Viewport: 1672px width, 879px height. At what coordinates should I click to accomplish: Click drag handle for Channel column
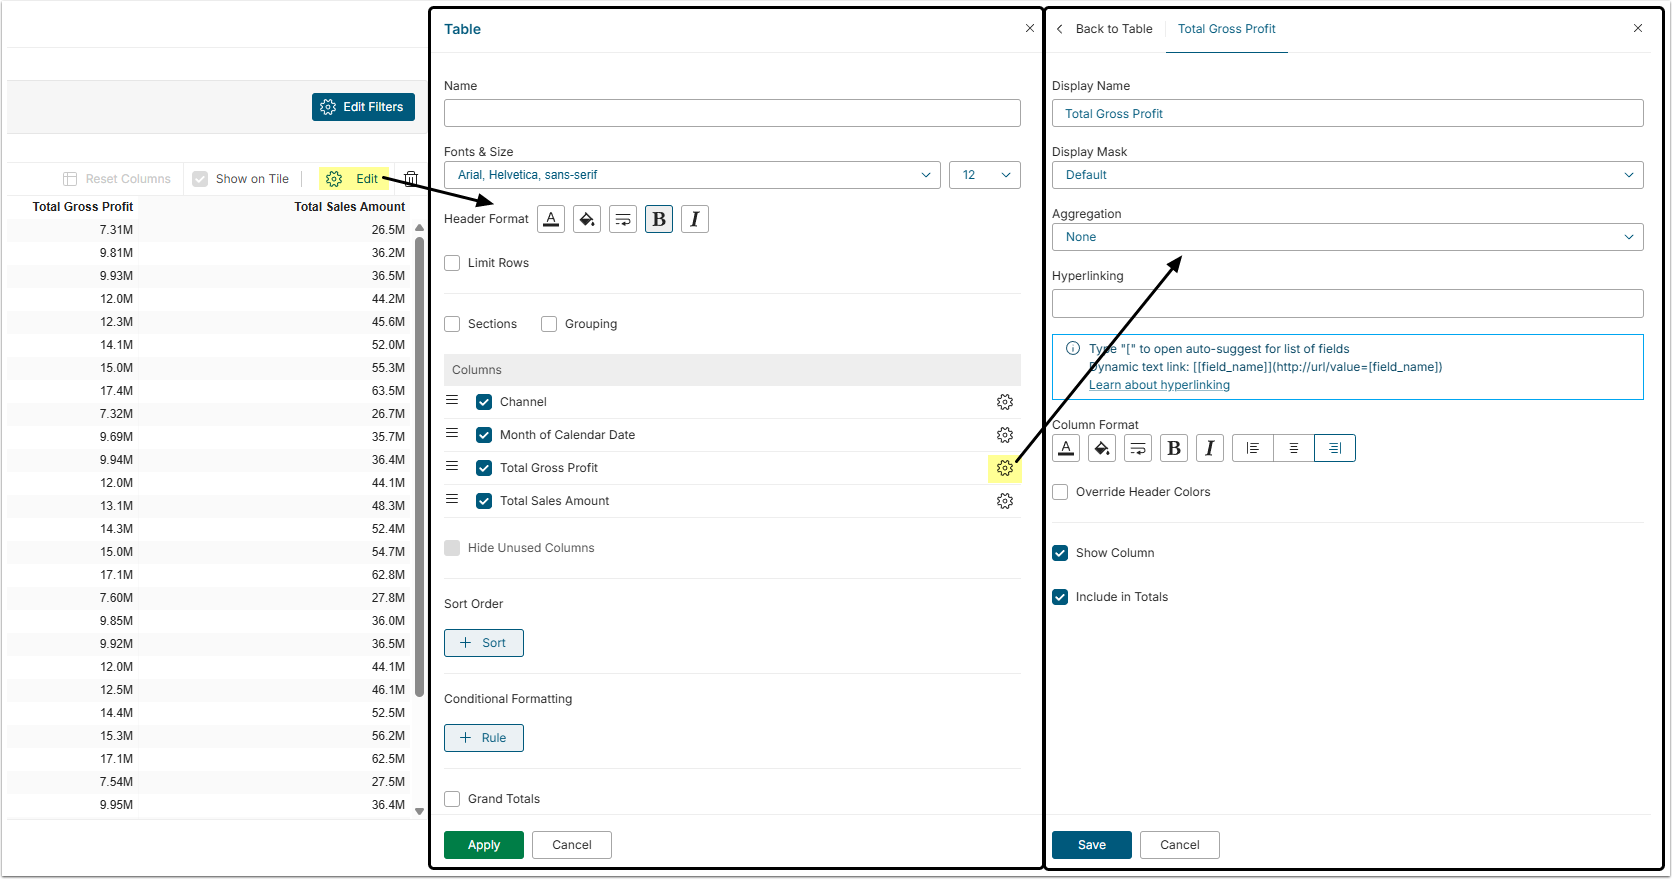[452, 400]
